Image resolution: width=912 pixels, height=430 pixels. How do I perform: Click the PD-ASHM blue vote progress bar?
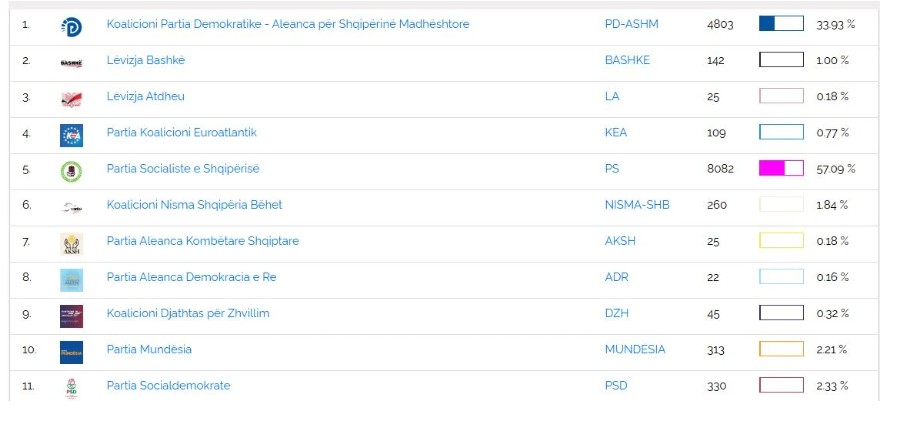click(x=781, y=24)
